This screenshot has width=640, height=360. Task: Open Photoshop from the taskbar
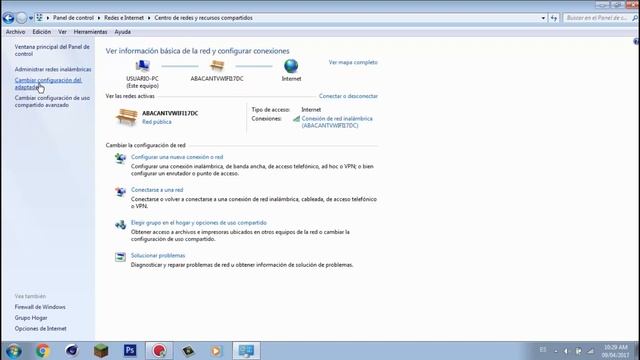(x=130, y=351)
